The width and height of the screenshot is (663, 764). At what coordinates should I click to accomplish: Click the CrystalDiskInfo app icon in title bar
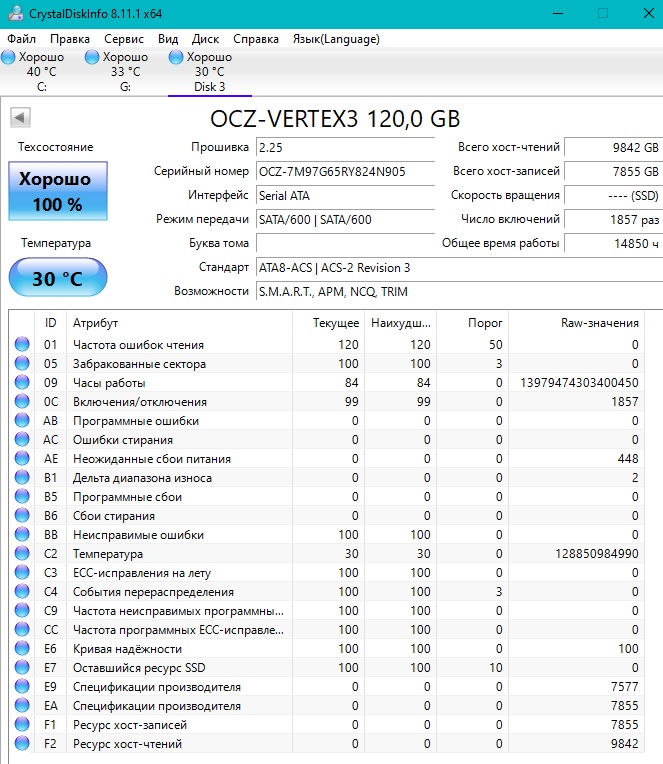[x=16, y=13]
